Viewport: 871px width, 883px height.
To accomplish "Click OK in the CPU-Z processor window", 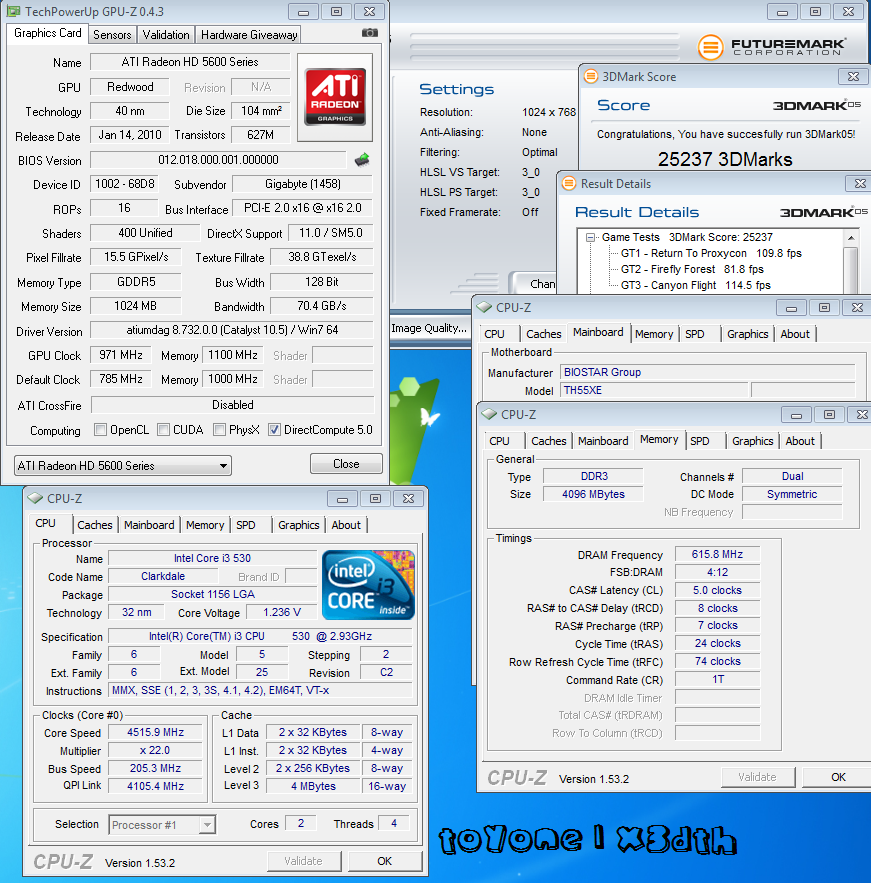I will pyautogui.click(x=385, y=861).
